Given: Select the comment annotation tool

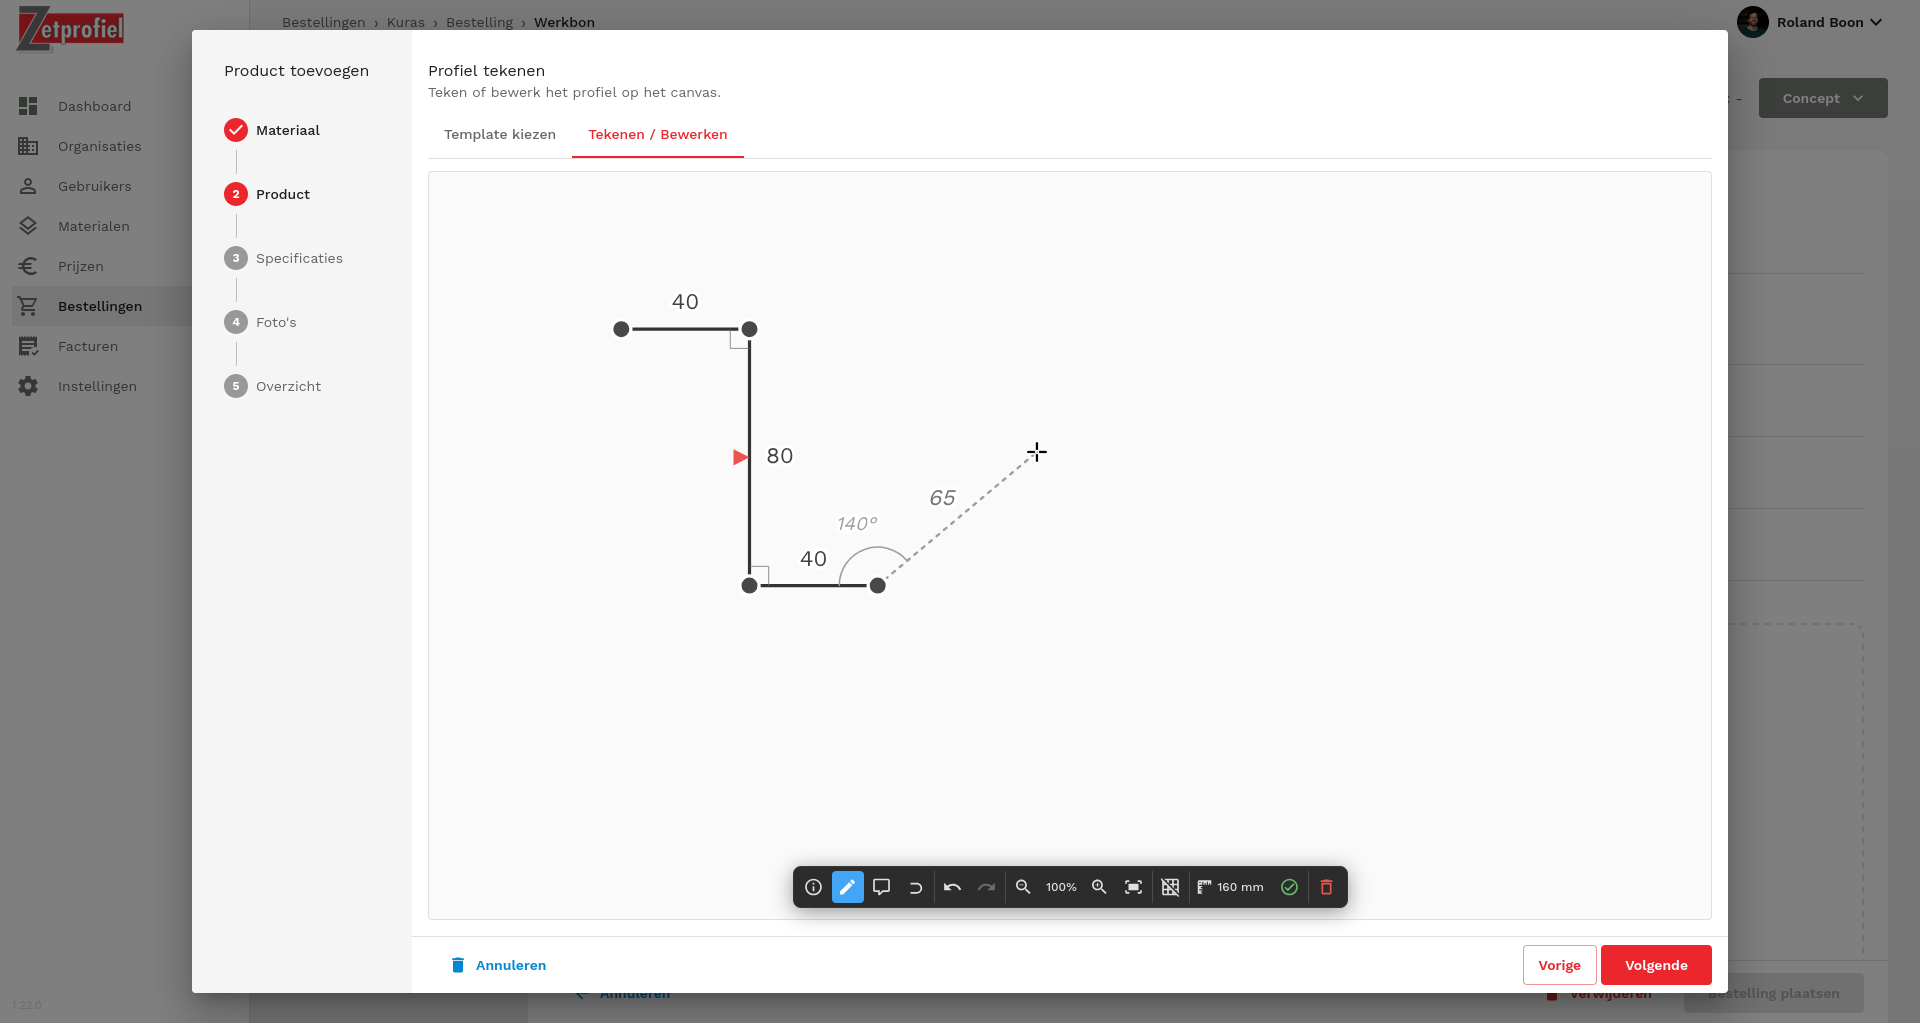Looking at the screenshot, I should pyautogui.click(x=881, y=887).
